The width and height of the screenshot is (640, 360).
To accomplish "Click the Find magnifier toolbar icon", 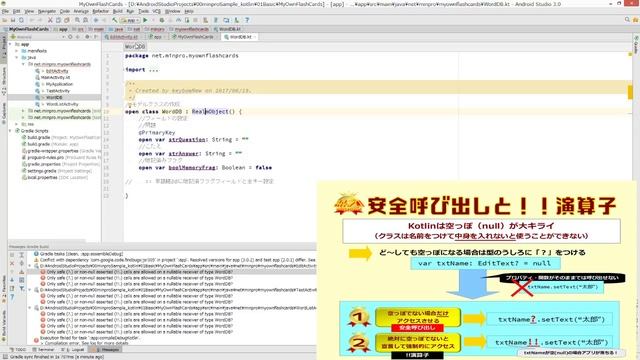I will [x=77, y=20].
